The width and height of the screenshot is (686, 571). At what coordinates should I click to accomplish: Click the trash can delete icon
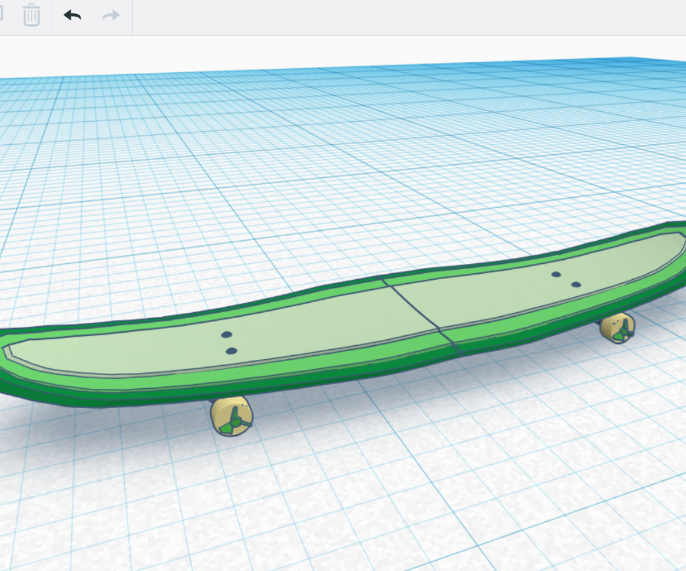click(32, 15)
